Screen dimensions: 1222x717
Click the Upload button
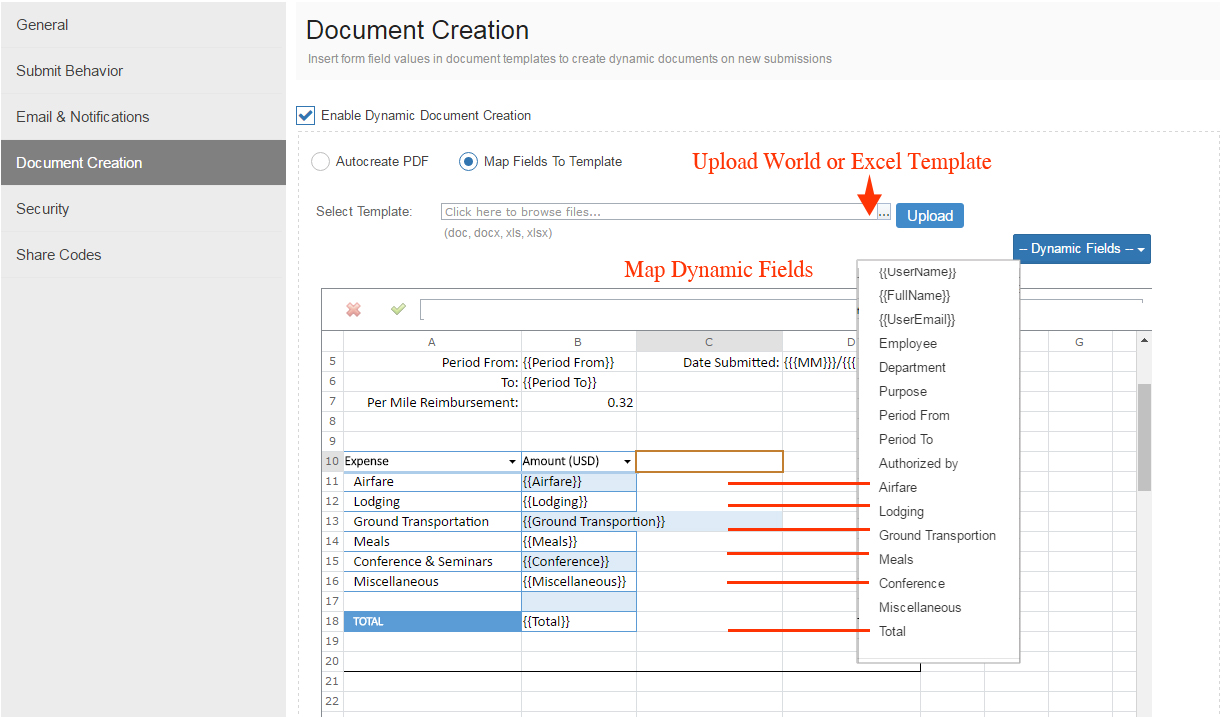pyautogui.click(x=930, y=216)
